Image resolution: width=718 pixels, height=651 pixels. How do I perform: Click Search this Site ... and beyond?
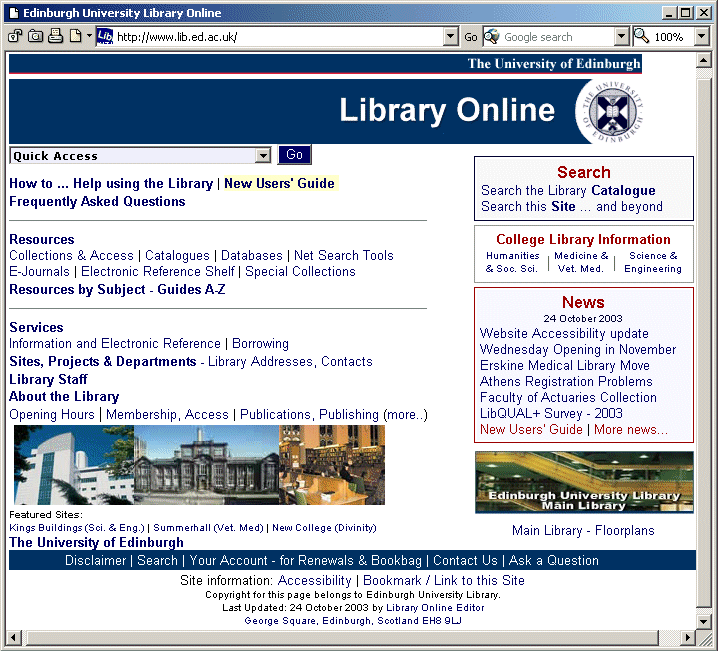[572, 206]
